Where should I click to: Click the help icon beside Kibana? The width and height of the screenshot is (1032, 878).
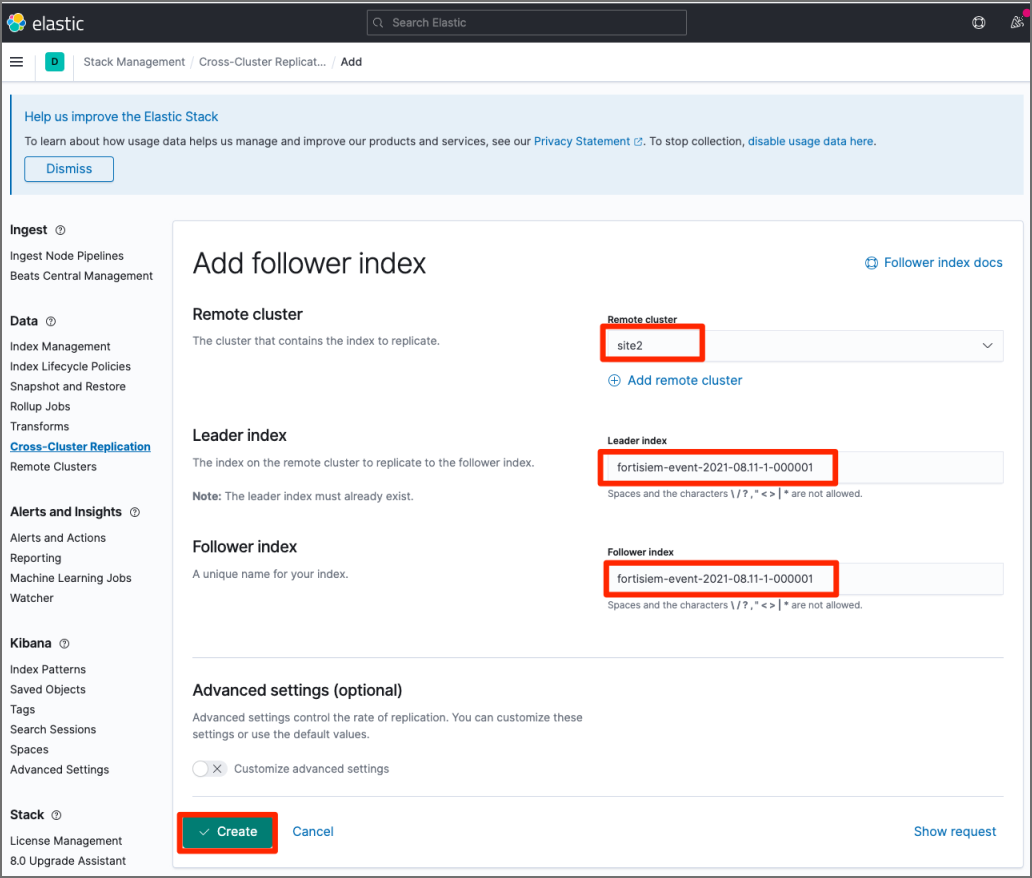tap(65, 644)
